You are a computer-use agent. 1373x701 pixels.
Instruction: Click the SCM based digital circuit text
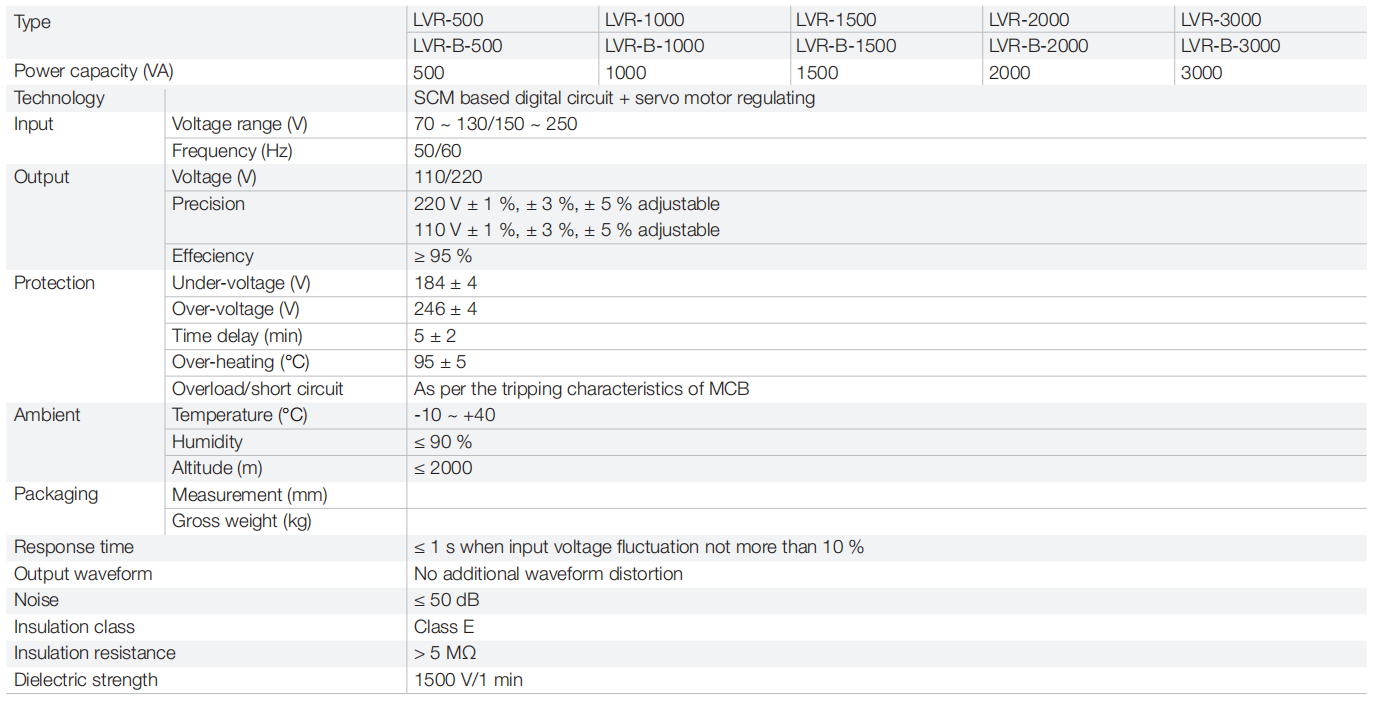[614, 98]
